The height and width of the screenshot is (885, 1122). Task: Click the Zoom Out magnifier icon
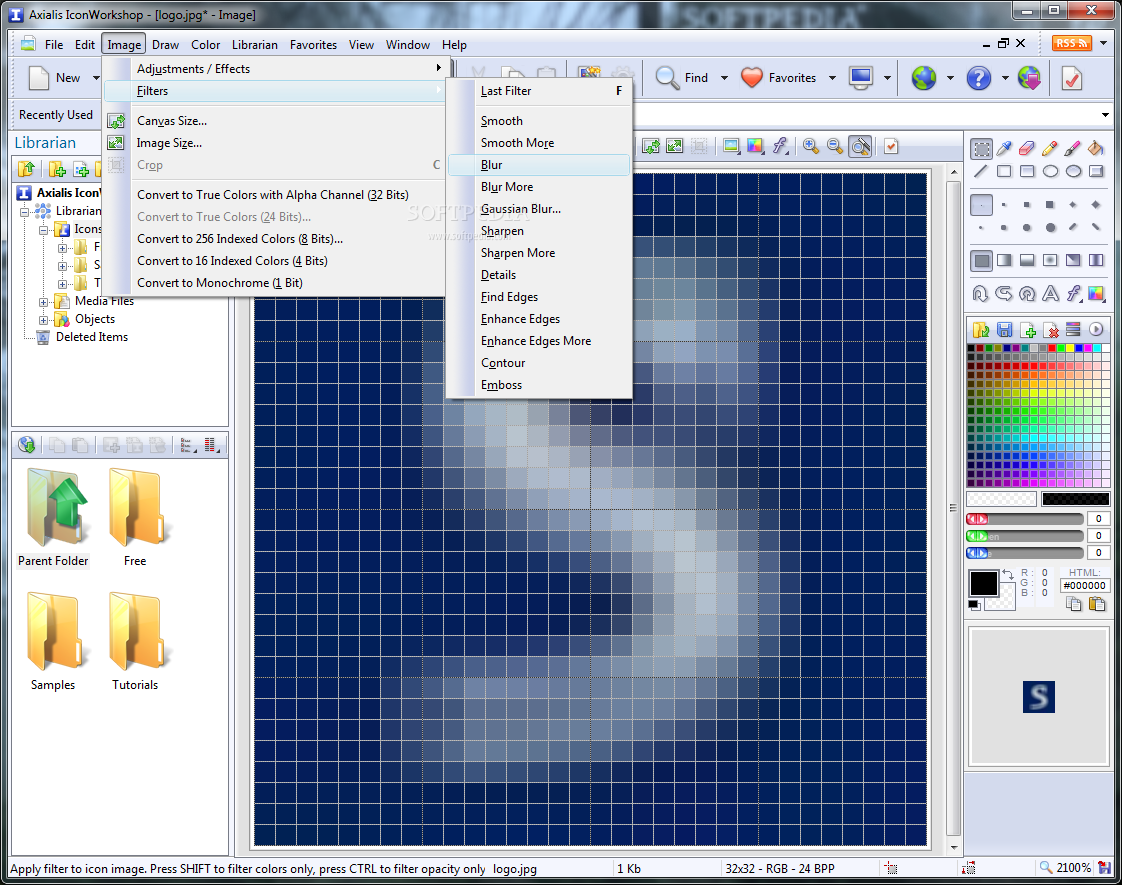pyautogui.click(x=835, y=147)
